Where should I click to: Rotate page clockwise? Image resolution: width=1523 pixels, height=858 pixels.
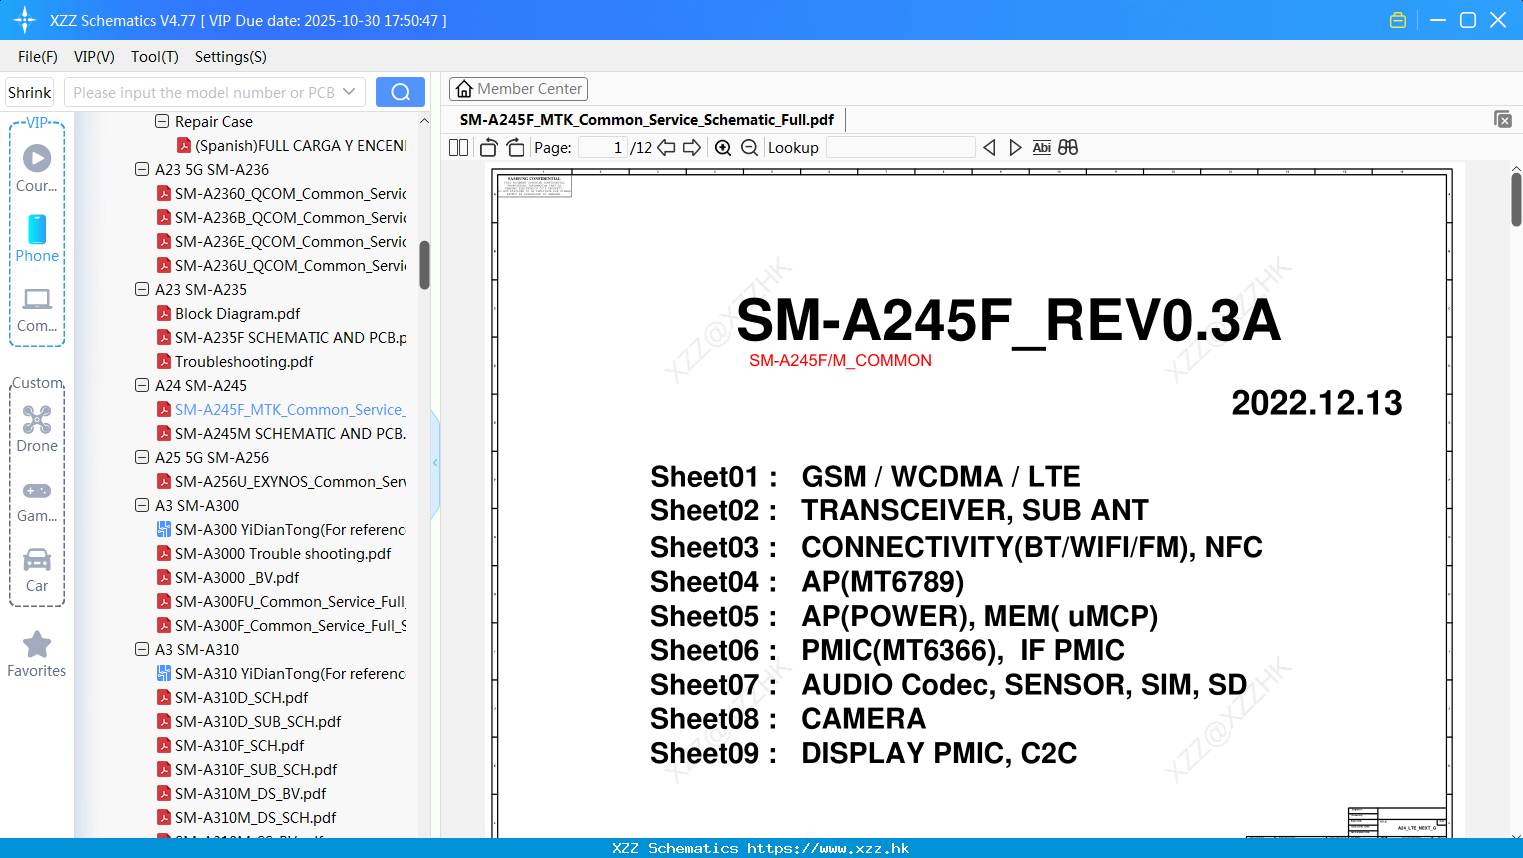pos(515,147)
